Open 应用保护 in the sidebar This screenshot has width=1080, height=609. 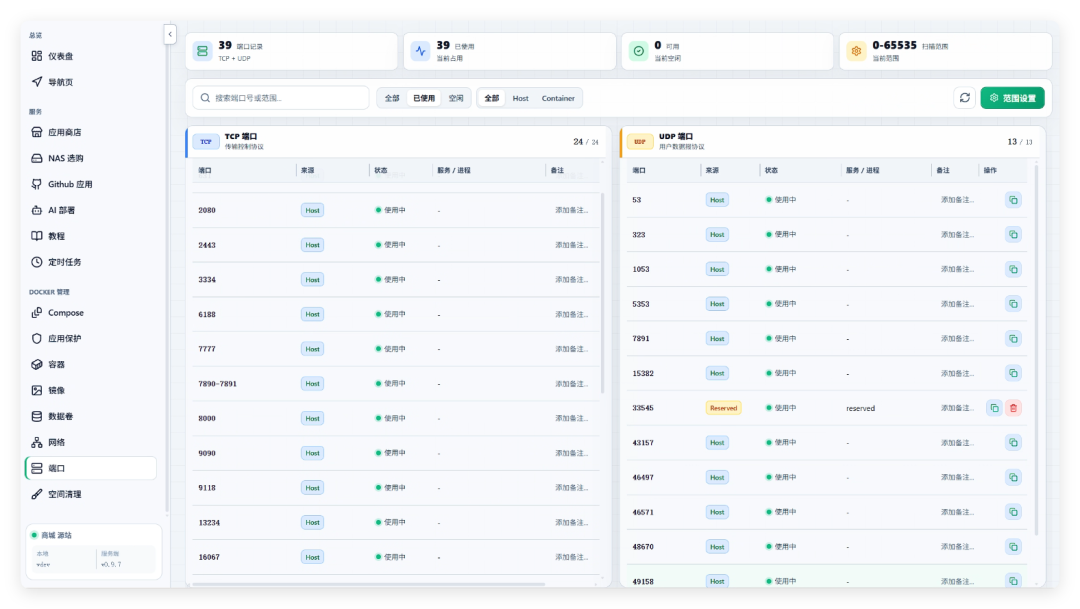point(90,339)
